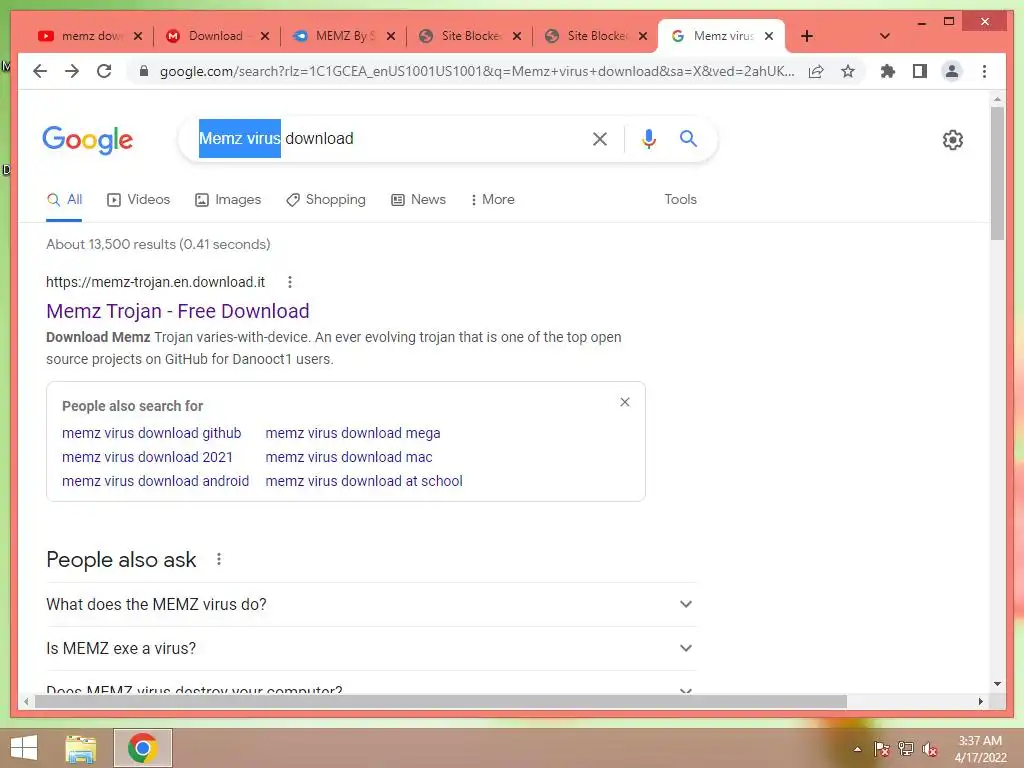Click the Chrome taskbar icon
Screen dimensions: 1024x768
point(143,748)
